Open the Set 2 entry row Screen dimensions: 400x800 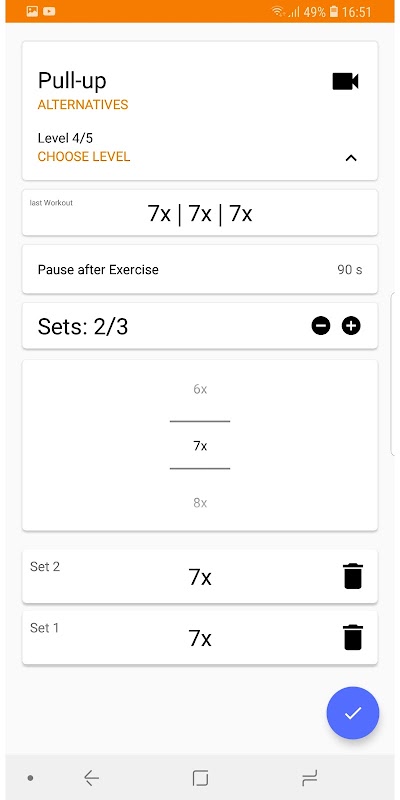[200, 577]
